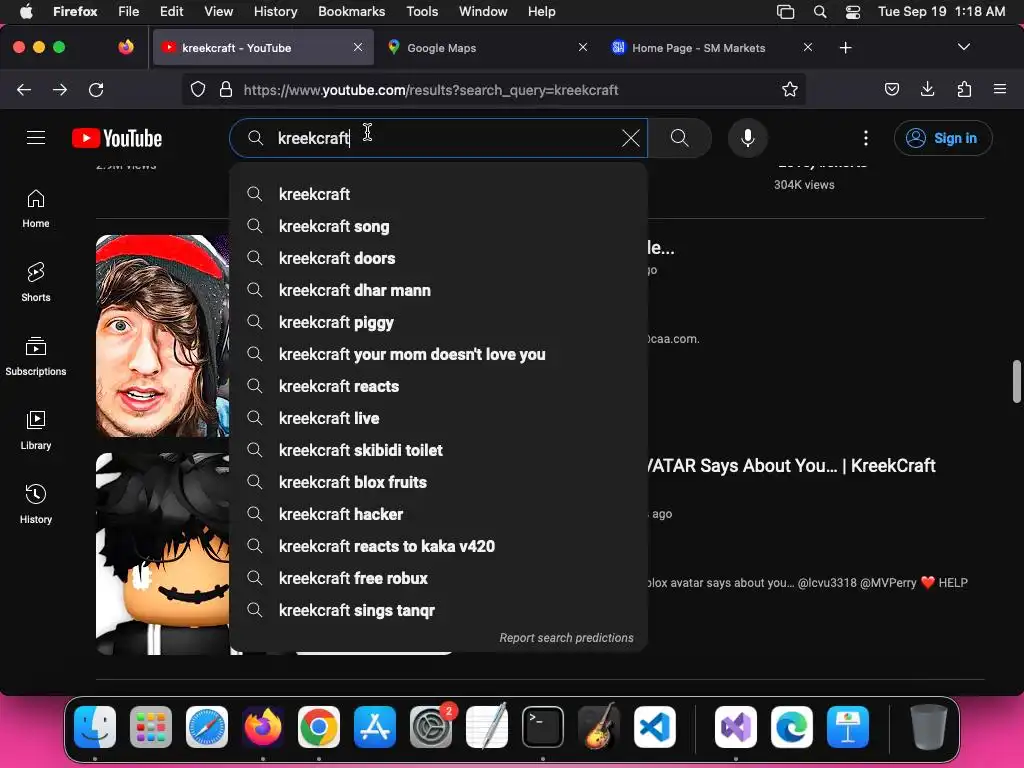Screen dimensions: 1024x768
Task: Choose suggestion kreekcraft free robux
Action: point(438,578)
